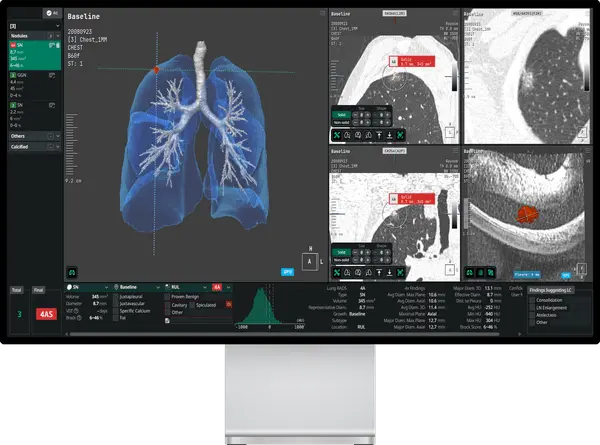Click the third green icon in nodule view toolbar
This screenshot has width=600, height=445.
tap(491, 272)
